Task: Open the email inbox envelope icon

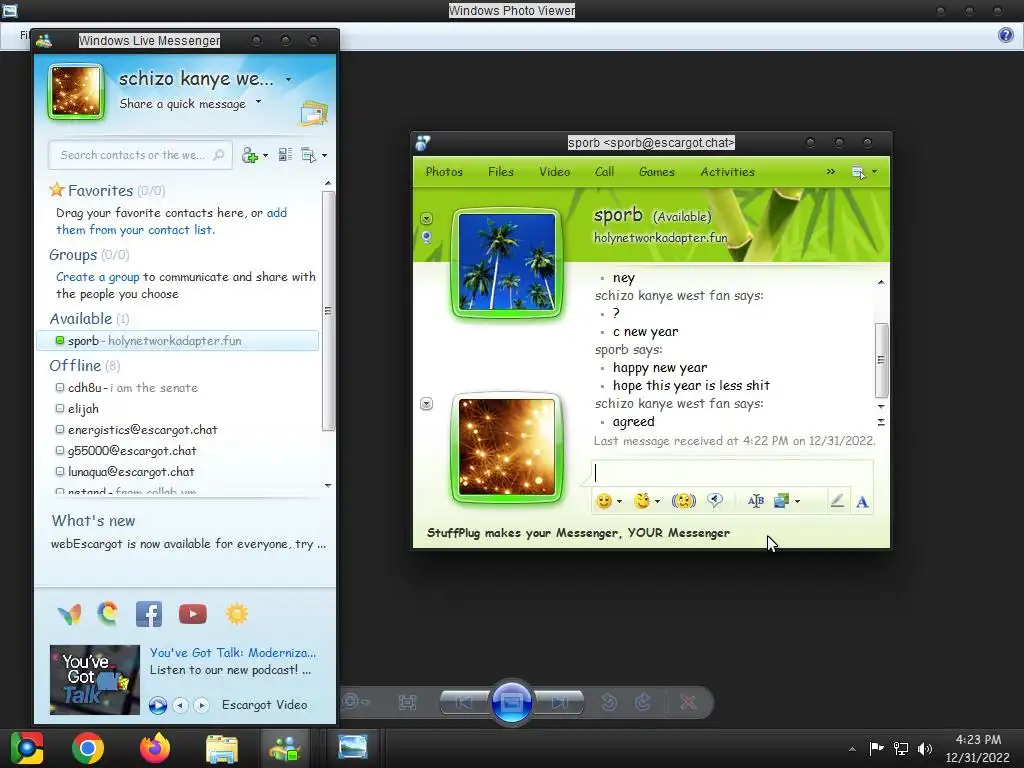Action: (313, 114)
